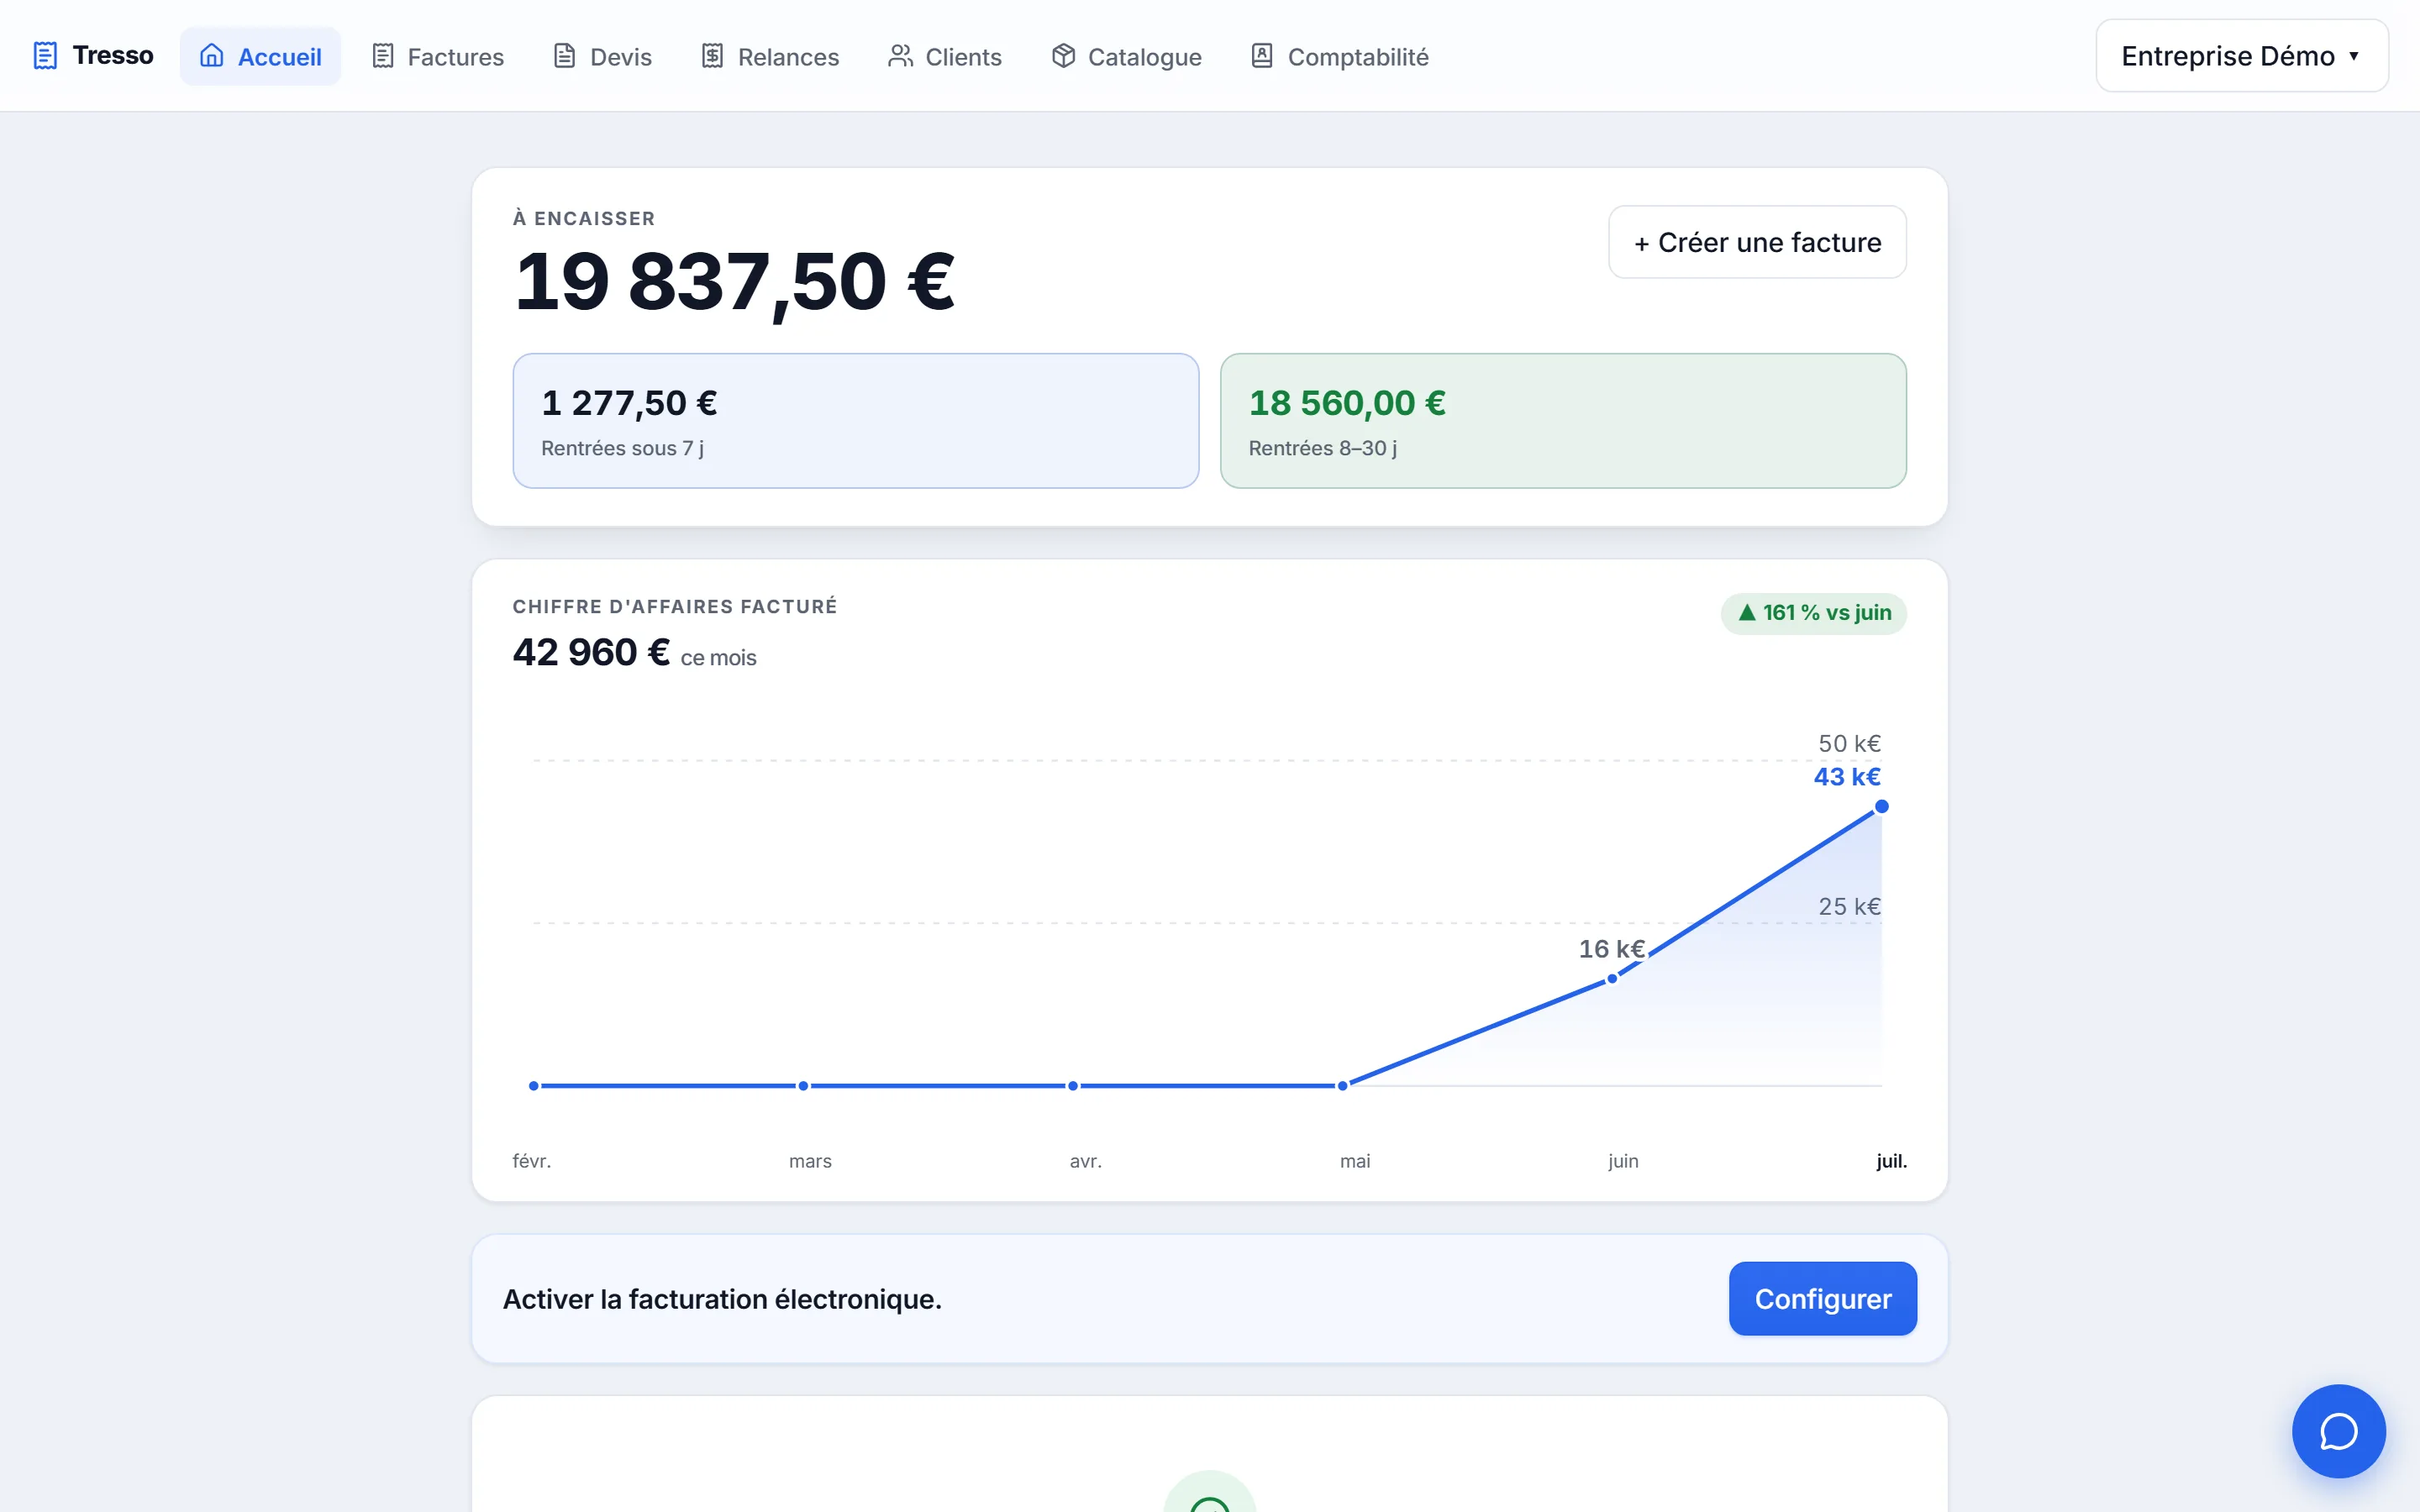Open the Relances tab label
Screen dimensions: 2420x1512
(788, 57)
